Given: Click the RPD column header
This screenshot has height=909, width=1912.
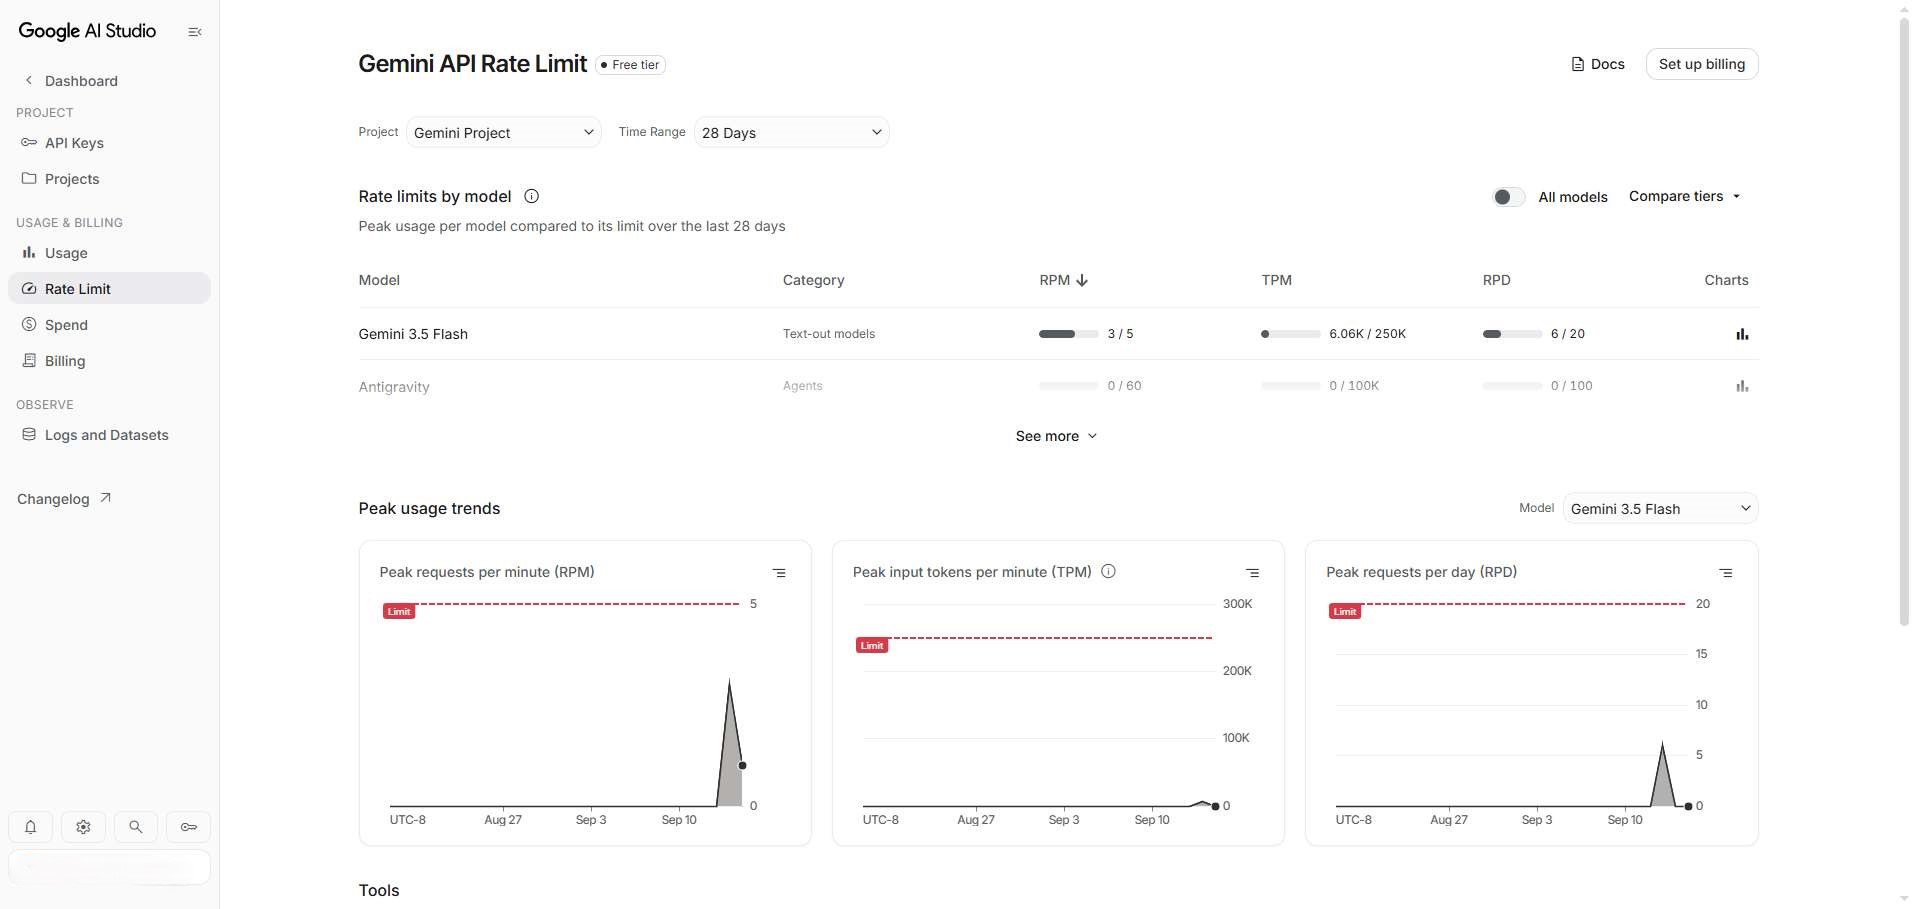Looking at the screenshot, I should tap(1496, 280).
